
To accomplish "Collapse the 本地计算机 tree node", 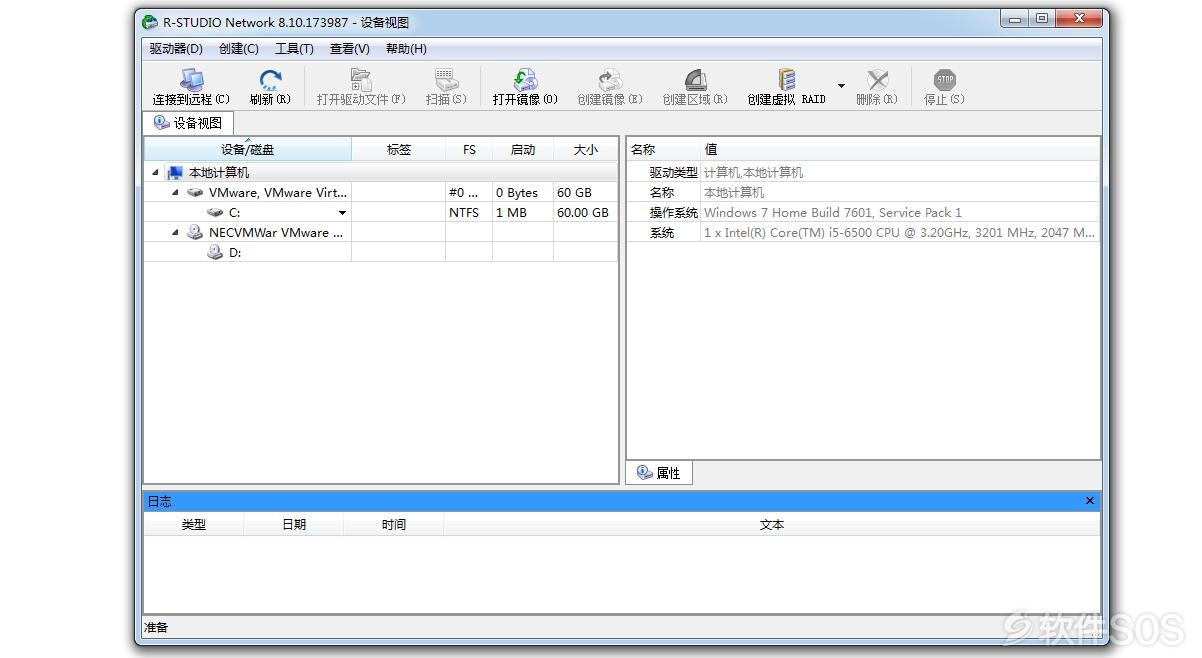I will pos(155,173).
